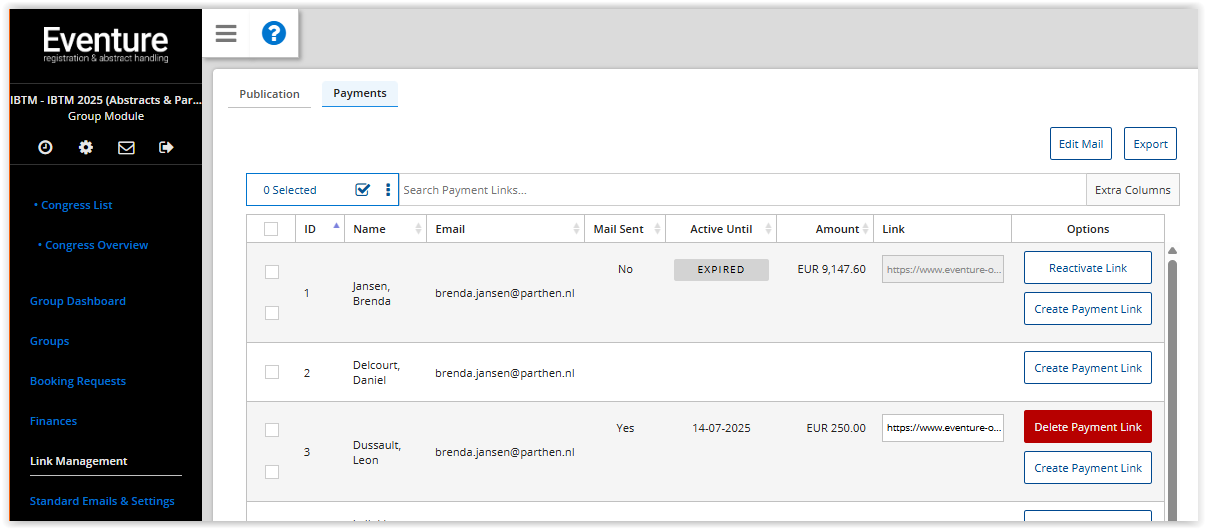Open the settings gear icon in sidebar
1206x529 pixels.
[x=86, y=147]
